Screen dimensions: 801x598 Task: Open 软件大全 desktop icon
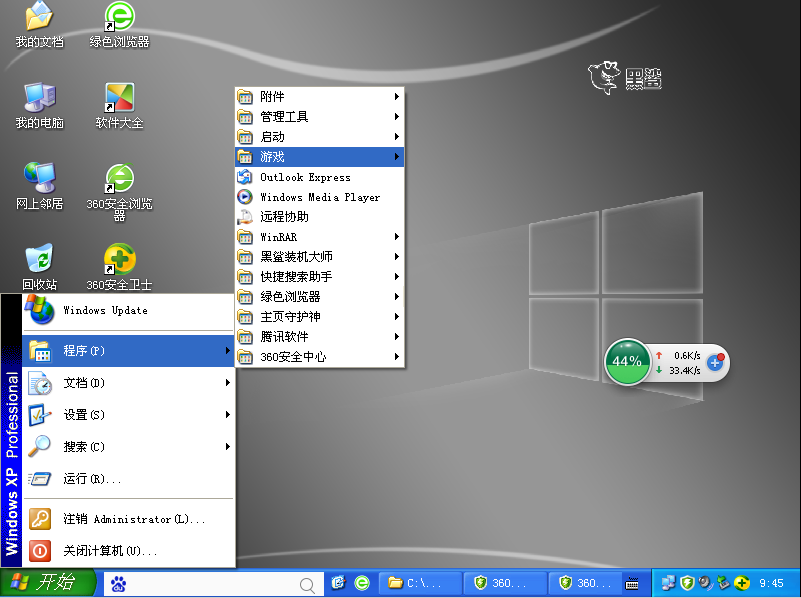click(x=119, y=99)
